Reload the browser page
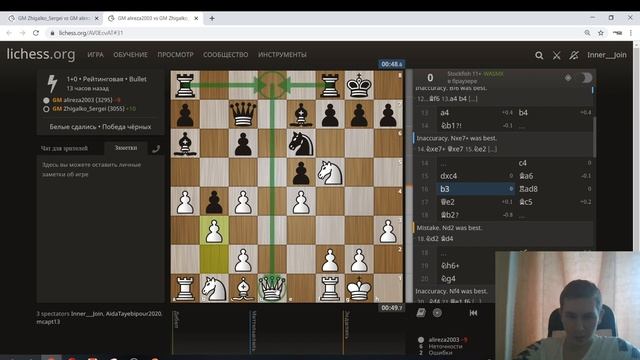The width and height of the screenshot is (640, 360). coord(36,33)
